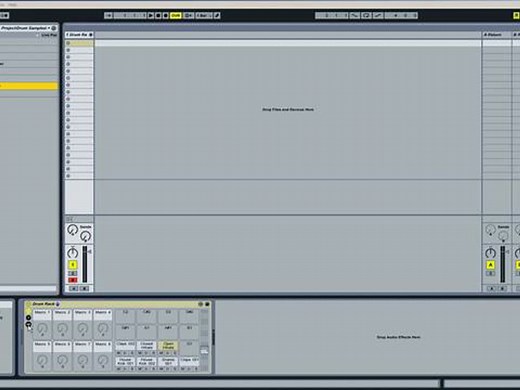Image resolution: width=520 pixels, height=390 pixels.
Task: Assign Drum Rack track to crossfader B
Action: [84, 288]
